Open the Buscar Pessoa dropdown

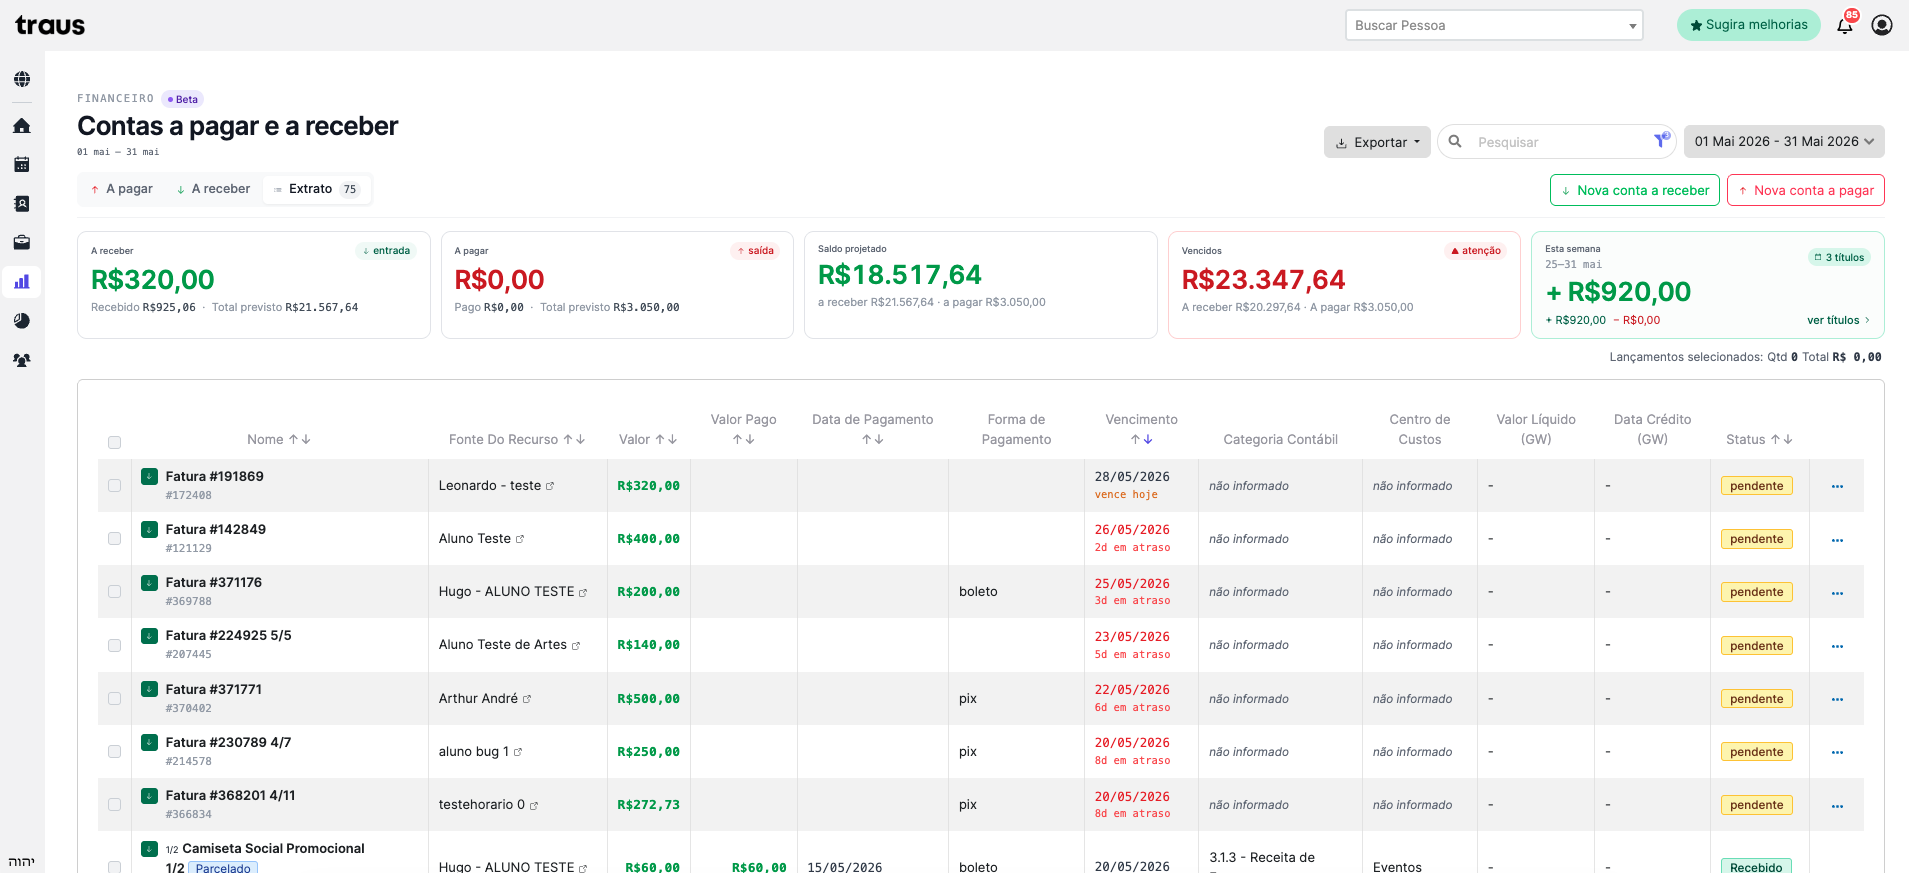tap(1494, 25)
